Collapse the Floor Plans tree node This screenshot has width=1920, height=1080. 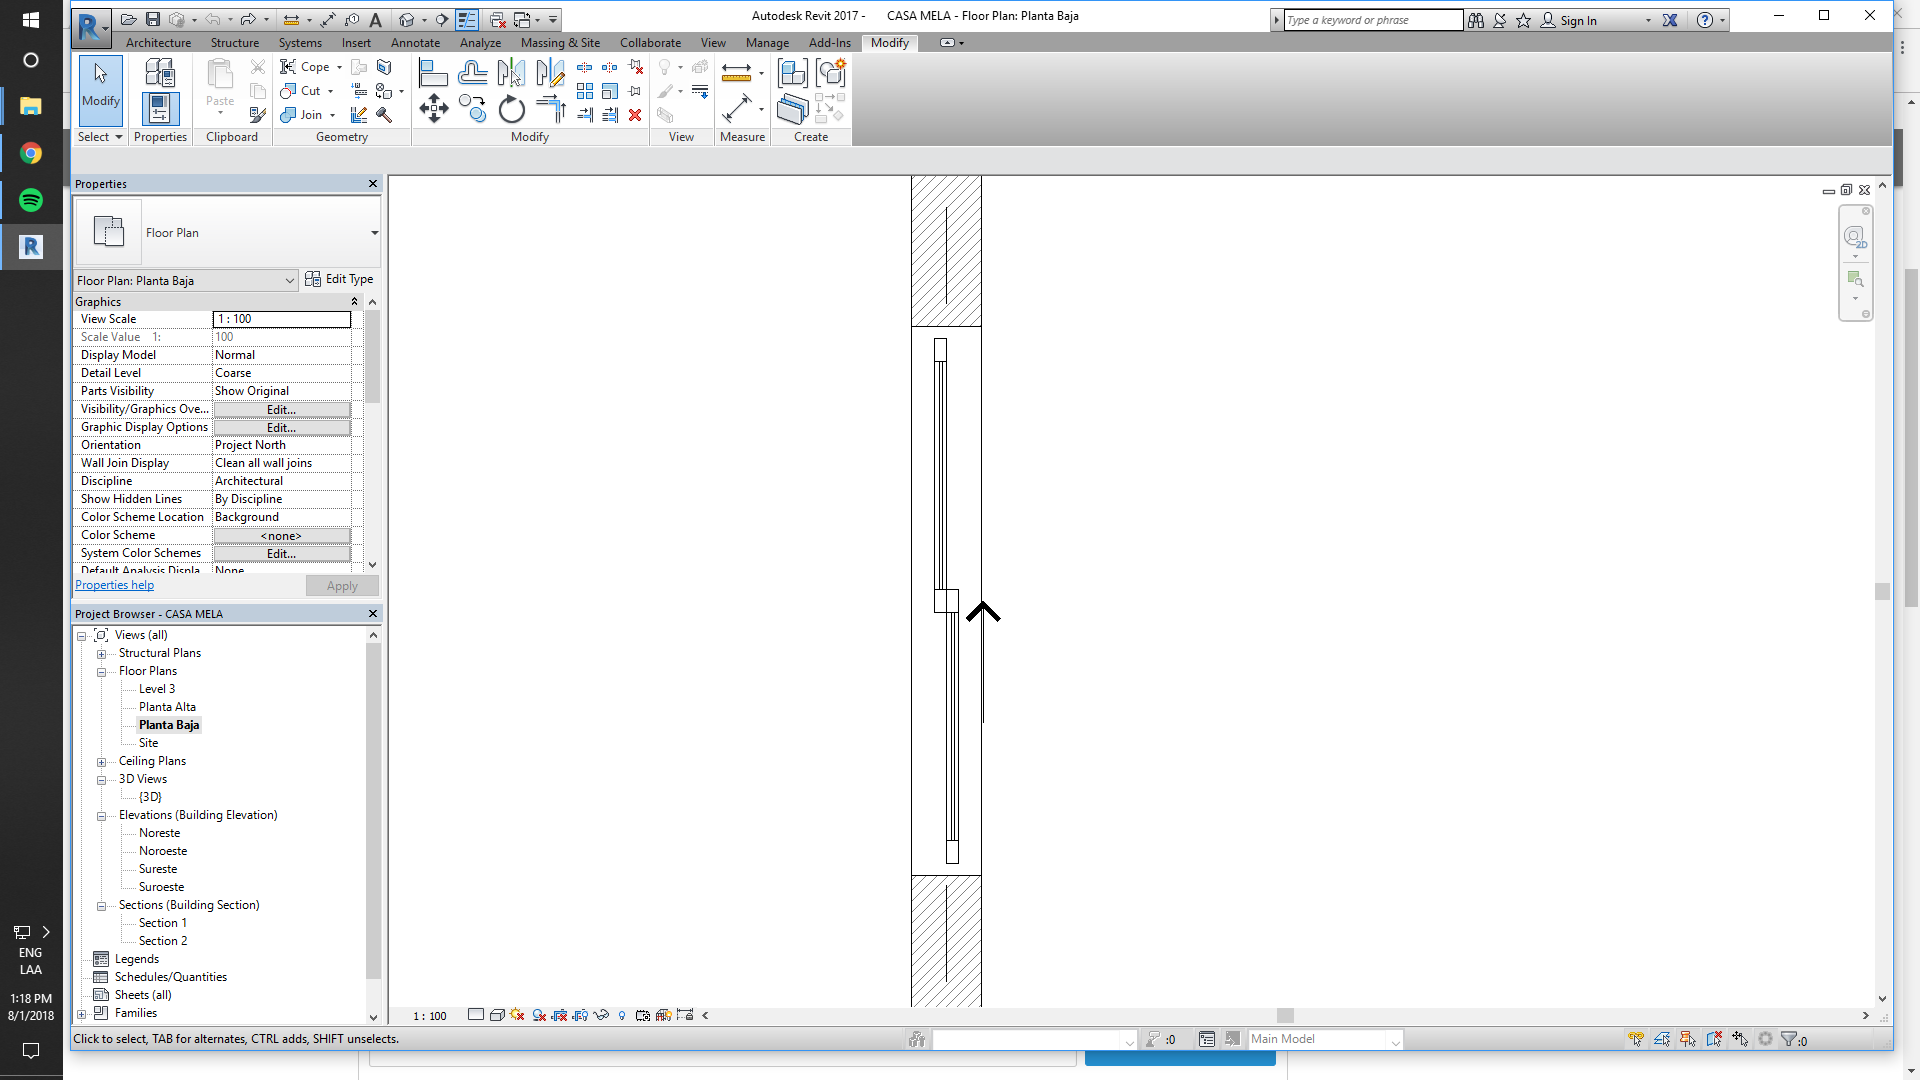coord(101,672)
